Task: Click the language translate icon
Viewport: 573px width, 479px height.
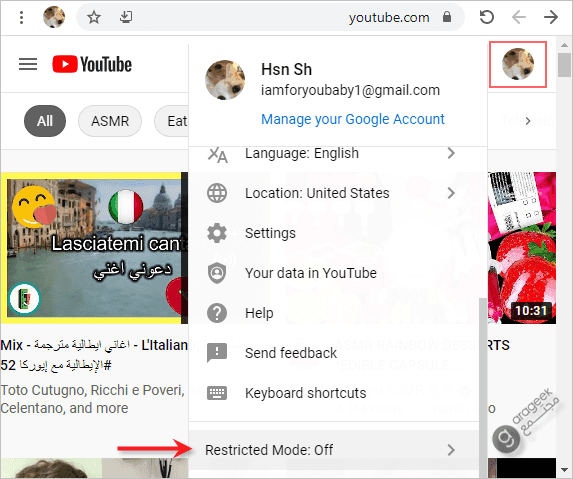Action: pos(217,155)
